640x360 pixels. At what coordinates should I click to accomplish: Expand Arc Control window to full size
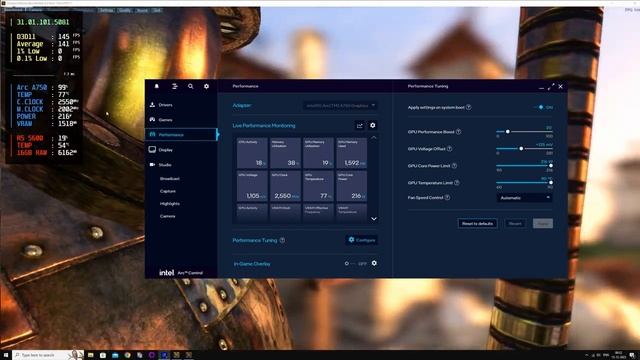click(551, 87)
